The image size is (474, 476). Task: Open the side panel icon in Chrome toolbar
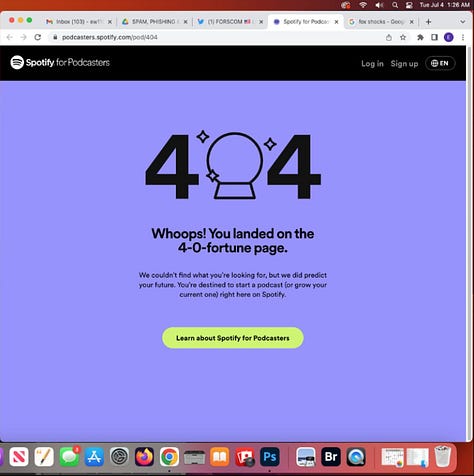click(434, 37)
